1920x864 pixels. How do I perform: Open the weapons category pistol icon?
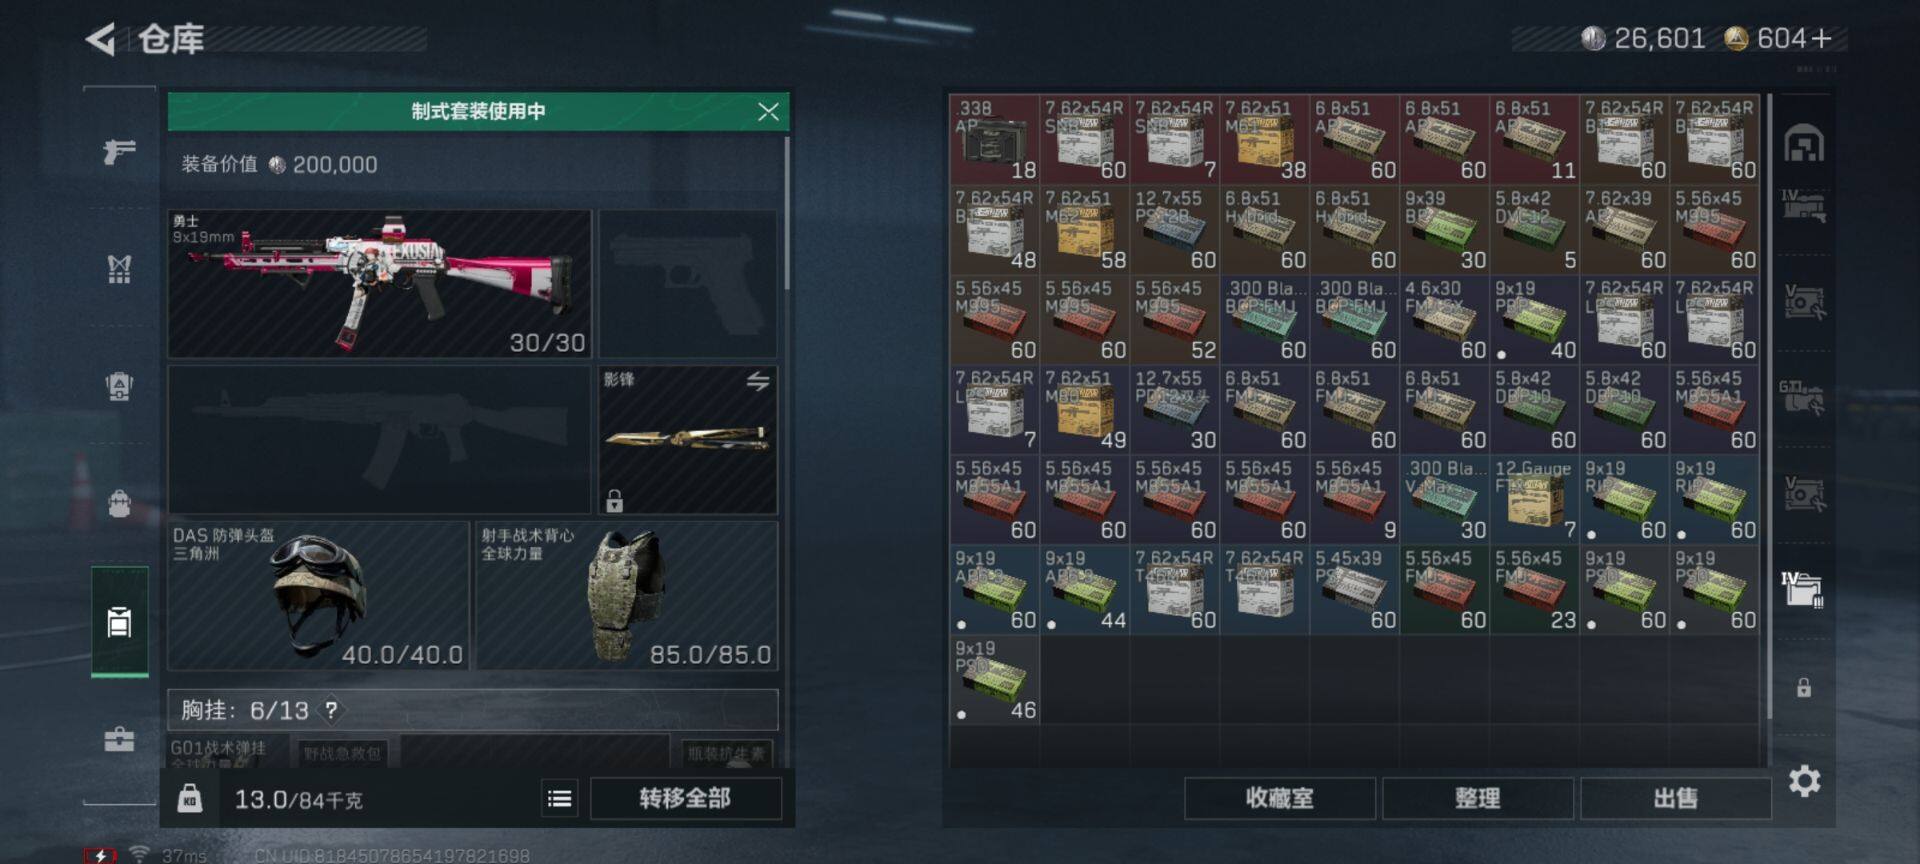(119, 152)
